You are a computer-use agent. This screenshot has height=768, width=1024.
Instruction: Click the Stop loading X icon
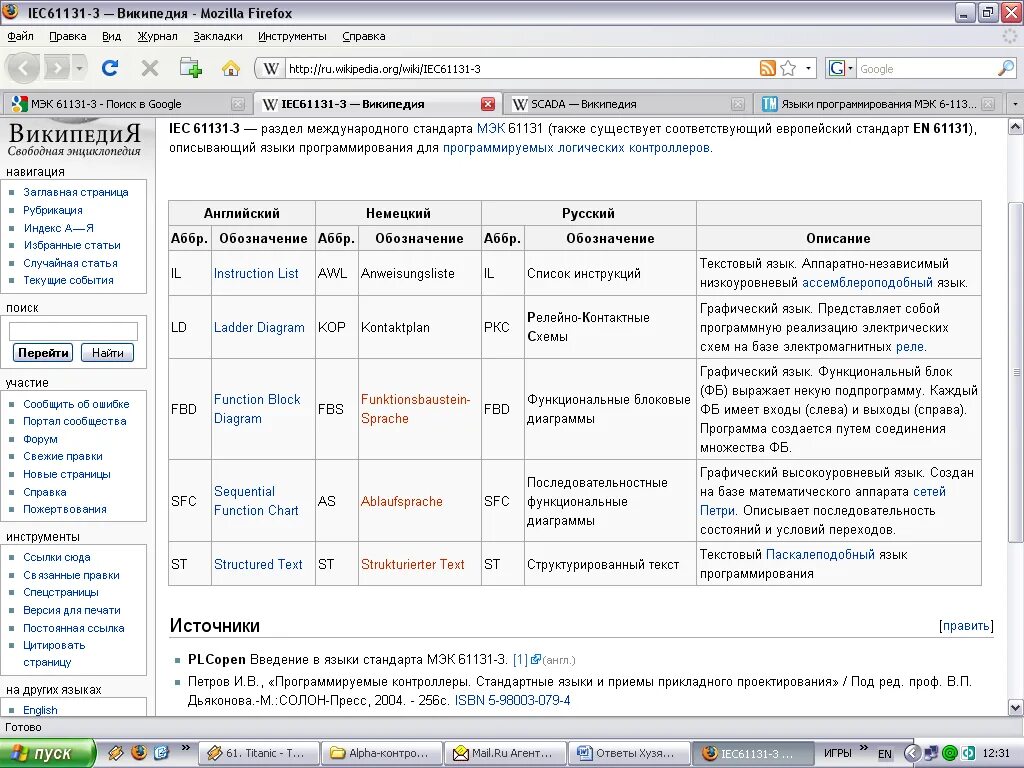(x=150, y=68)
